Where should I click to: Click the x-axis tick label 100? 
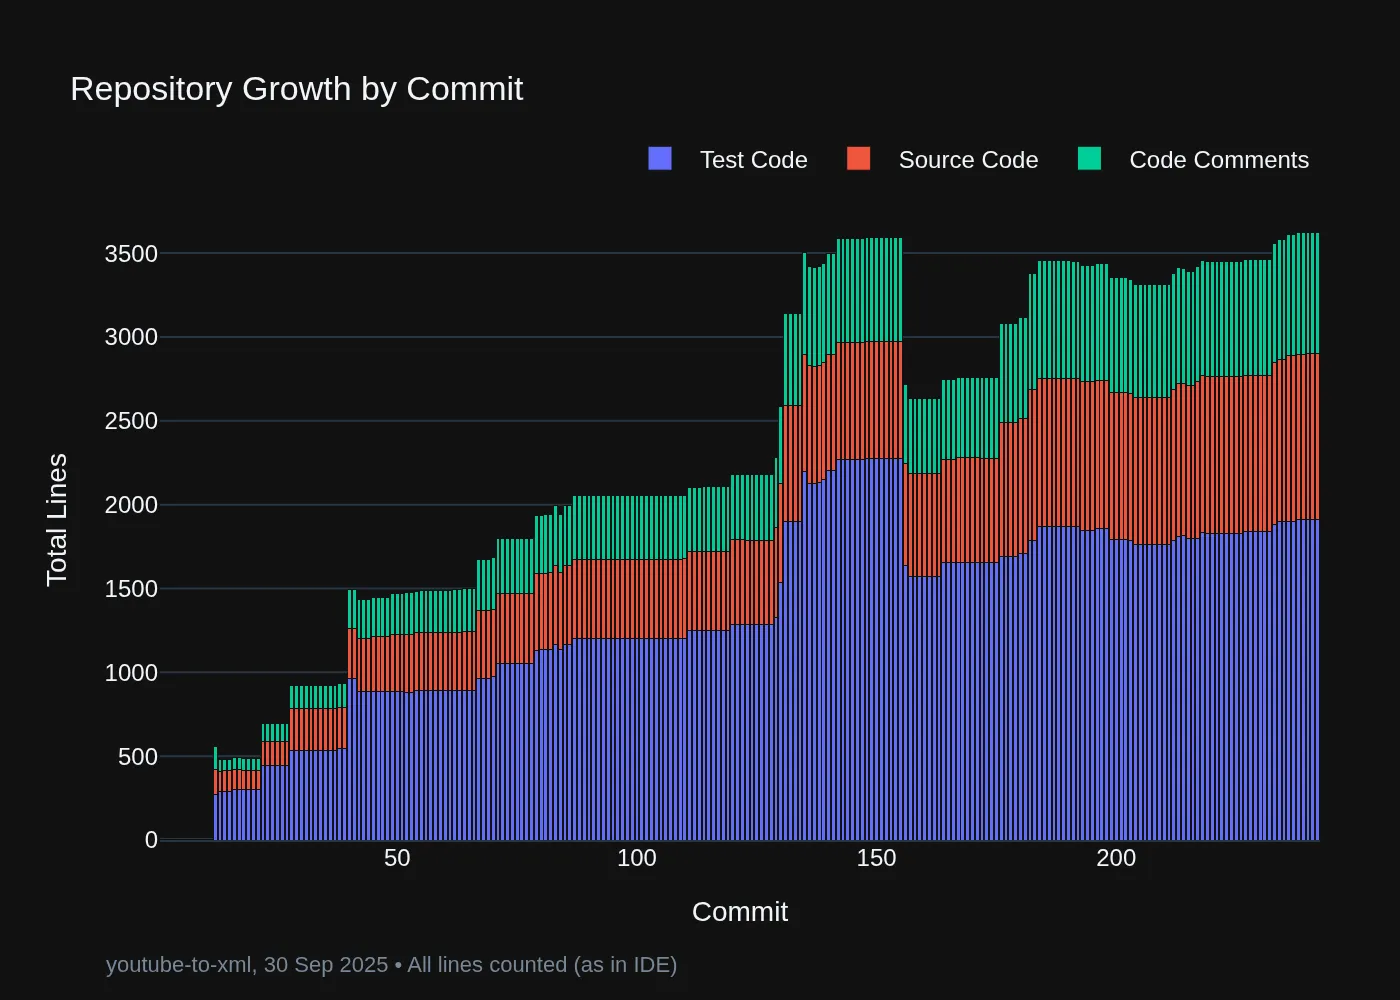[636, 858]
